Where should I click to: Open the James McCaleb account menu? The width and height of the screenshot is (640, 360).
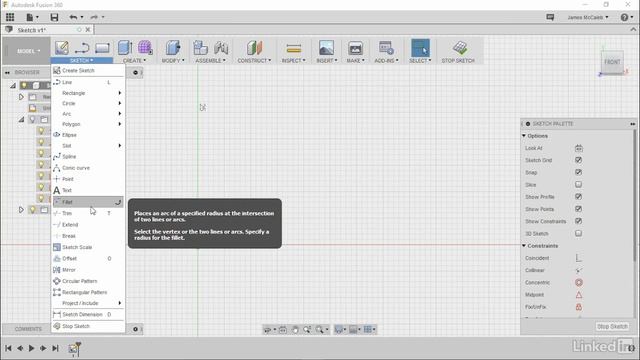point(588,17)
